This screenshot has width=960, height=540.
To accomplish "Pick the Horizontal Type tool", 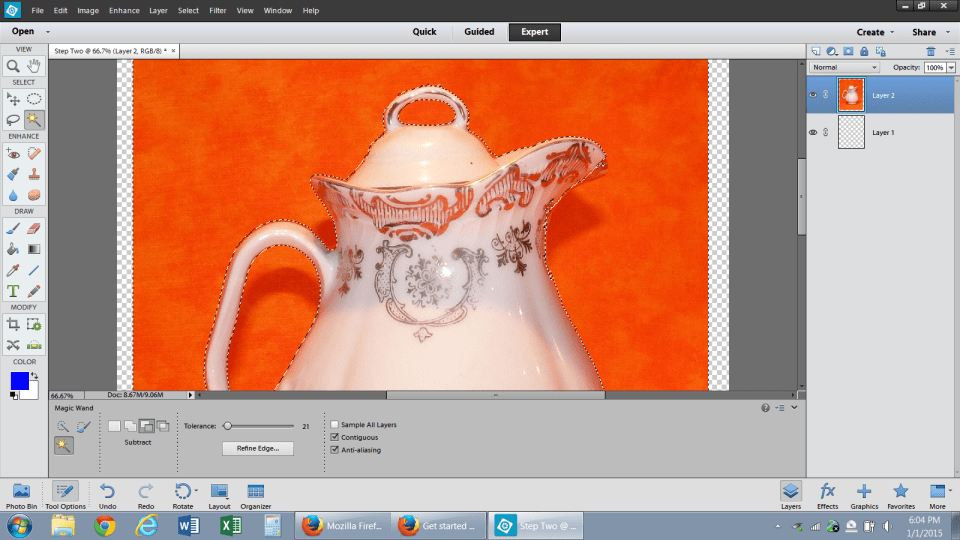I will coord(14,291).
